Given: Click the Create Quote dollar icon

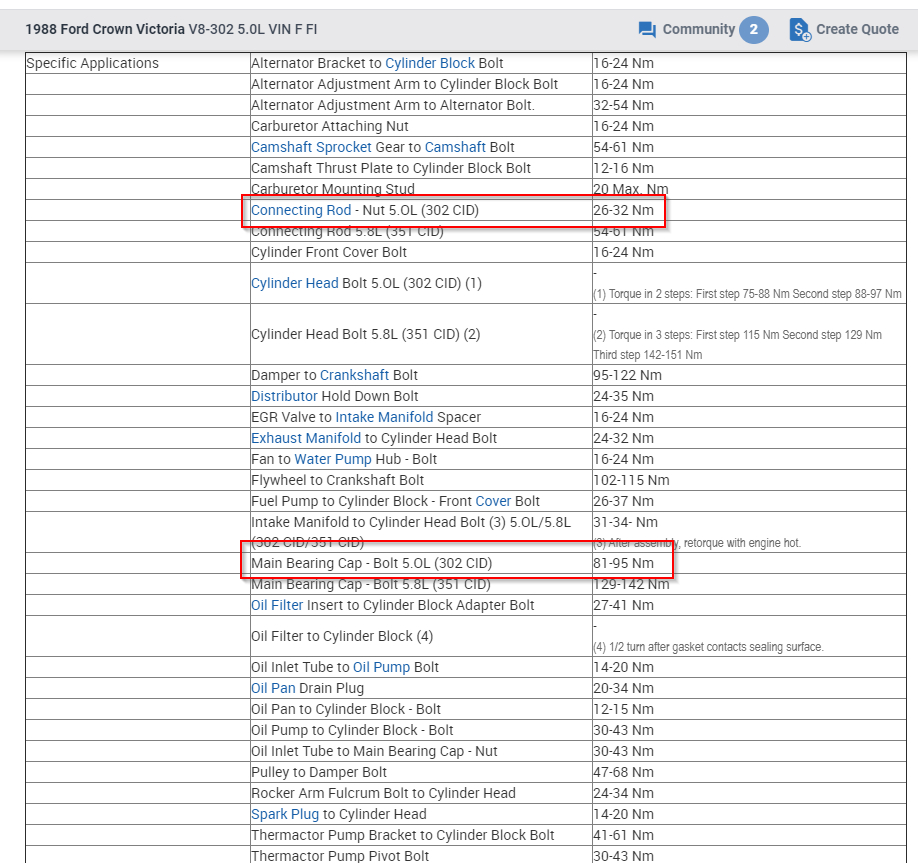Looking at the screenshot, I should [800, 29].
